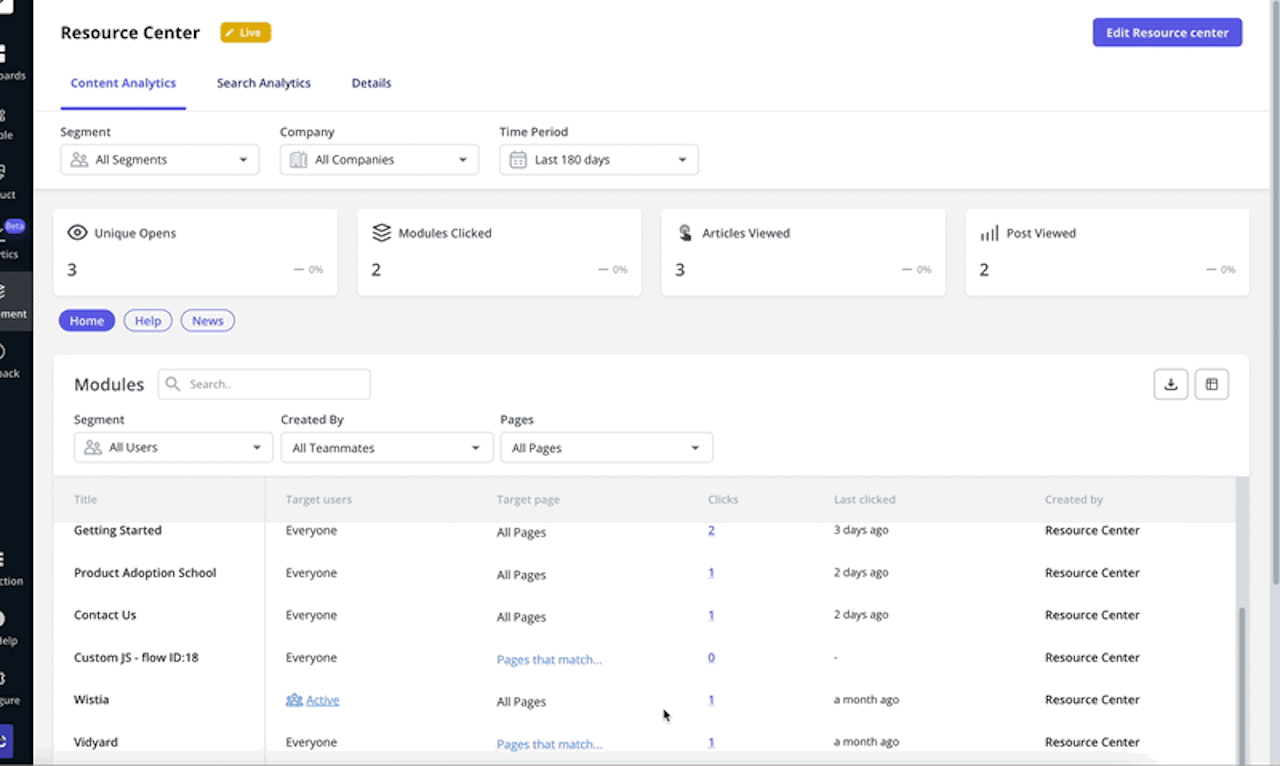Expand the All Segments dropdown
Viewport: 1280px width, 766px height.
point(160,160)
